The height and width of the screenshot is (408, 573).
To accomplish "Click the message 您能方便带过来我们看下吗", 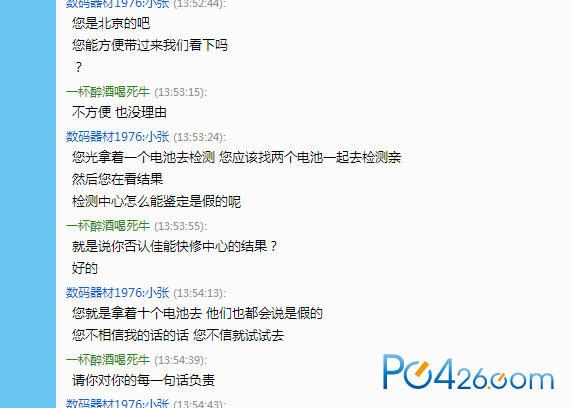I will (150, 45).
